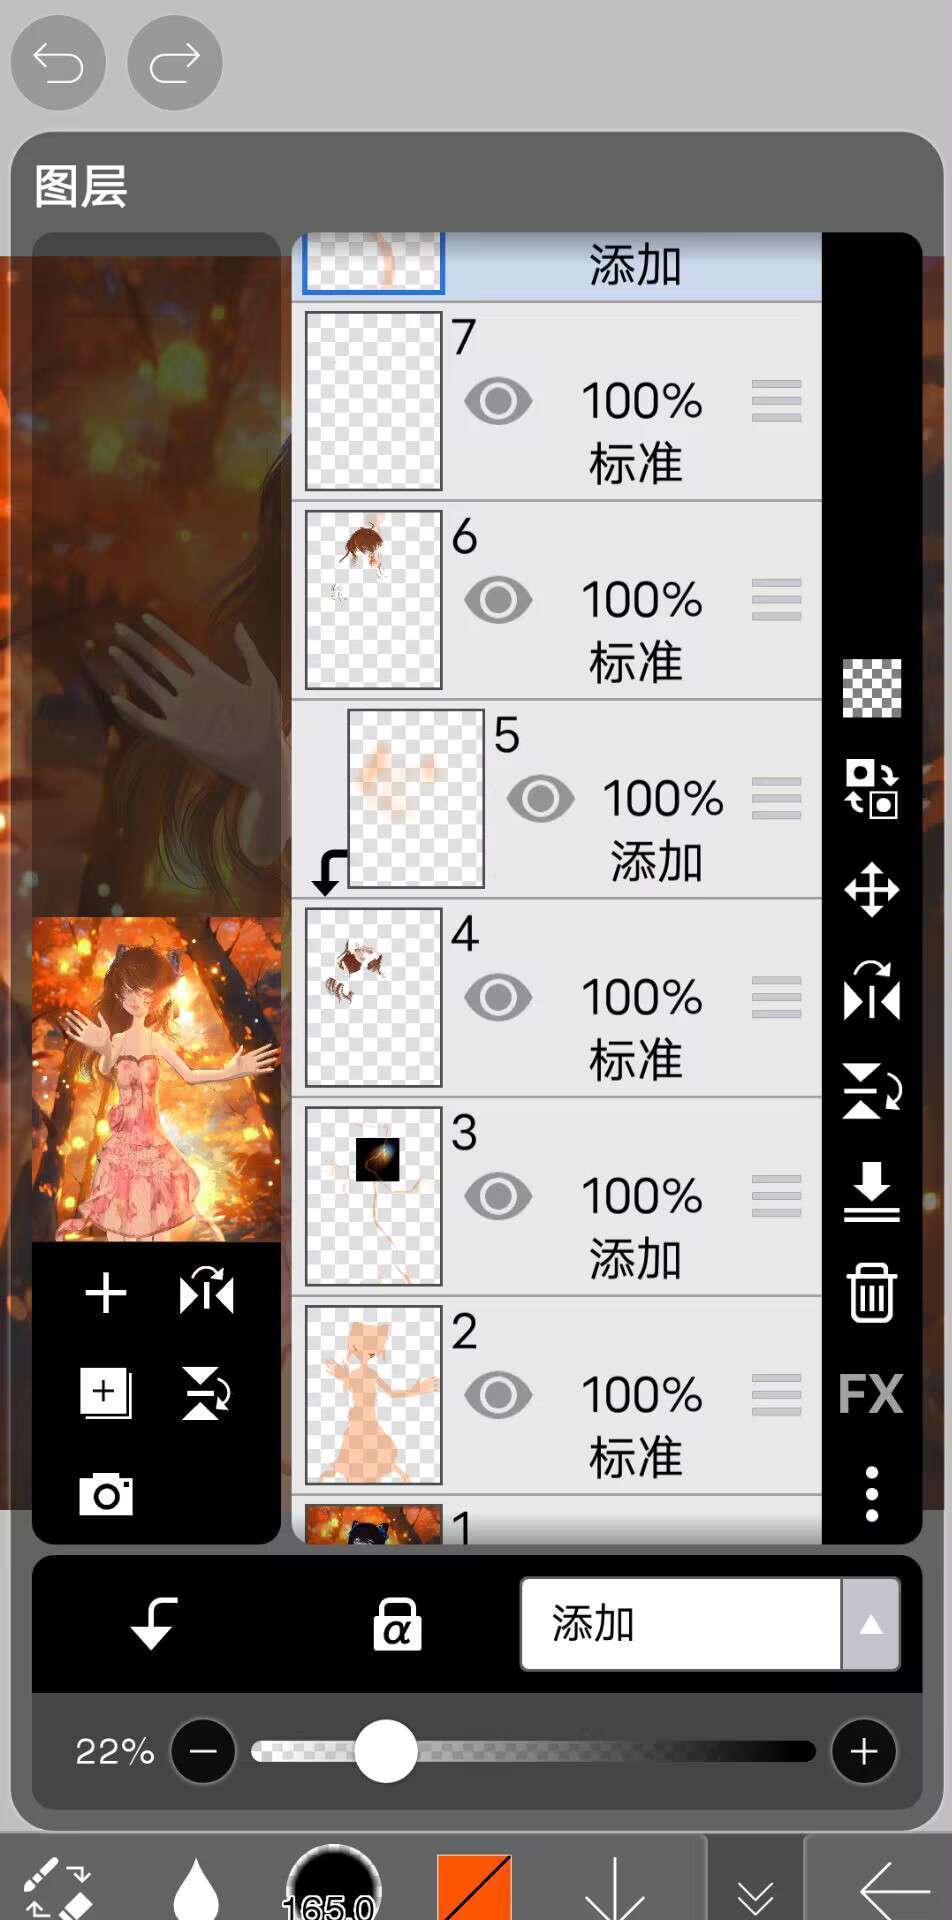Viewport: 952px width, 1920px height.
Task: Add layer from camera icon
Action: (106, 1494)
